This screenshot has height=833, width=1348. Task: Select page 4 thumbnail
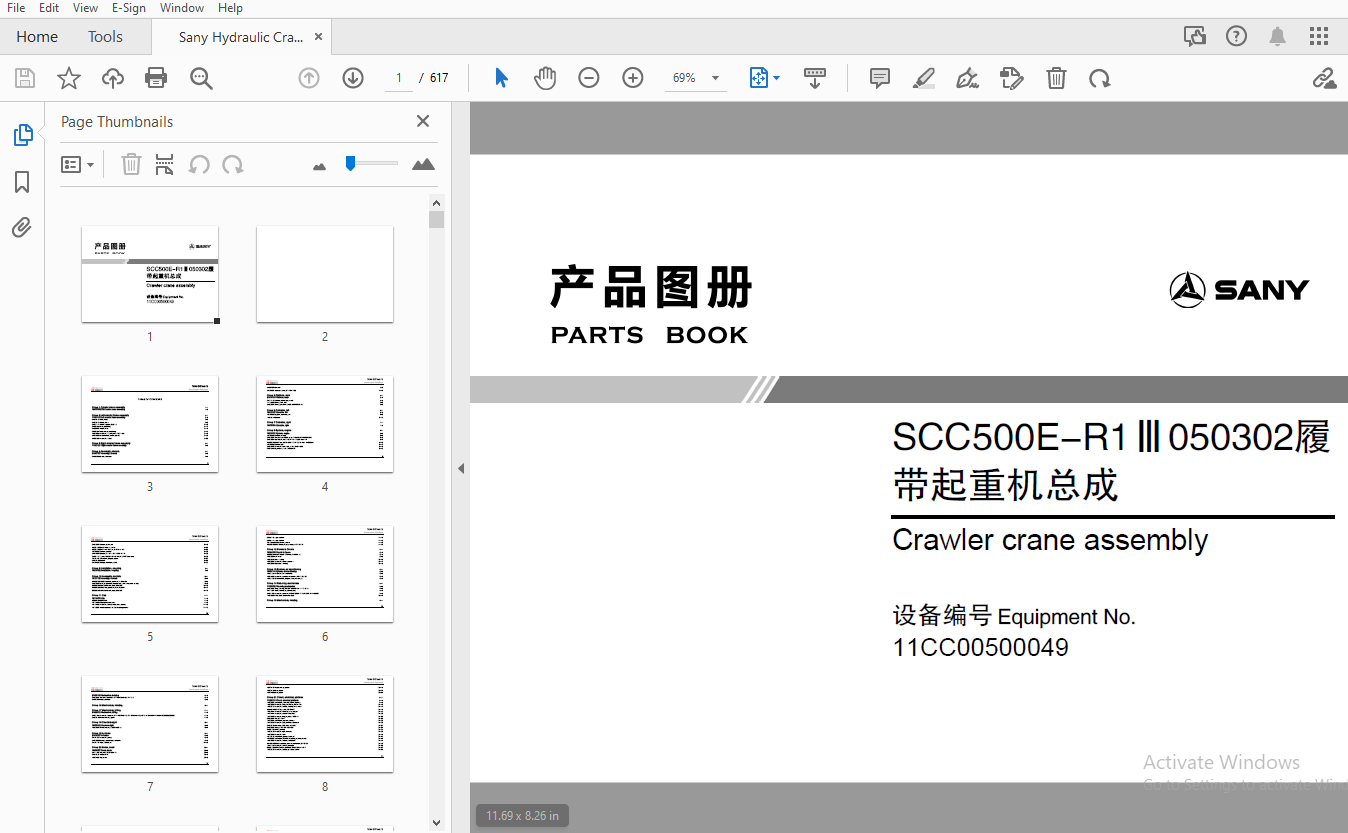click(325, 424)
